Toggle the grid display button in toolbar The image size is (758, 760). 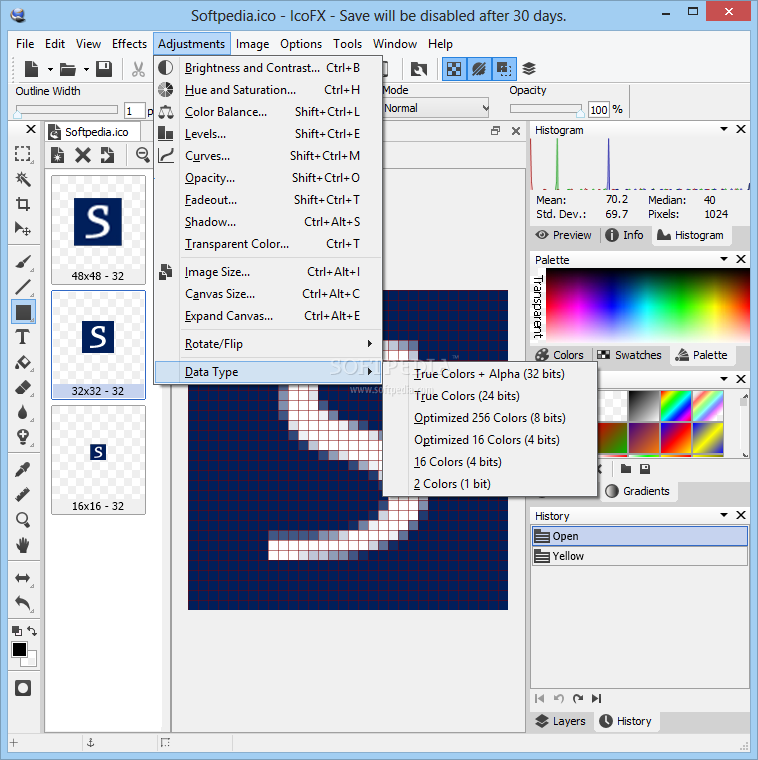(504, 69)
